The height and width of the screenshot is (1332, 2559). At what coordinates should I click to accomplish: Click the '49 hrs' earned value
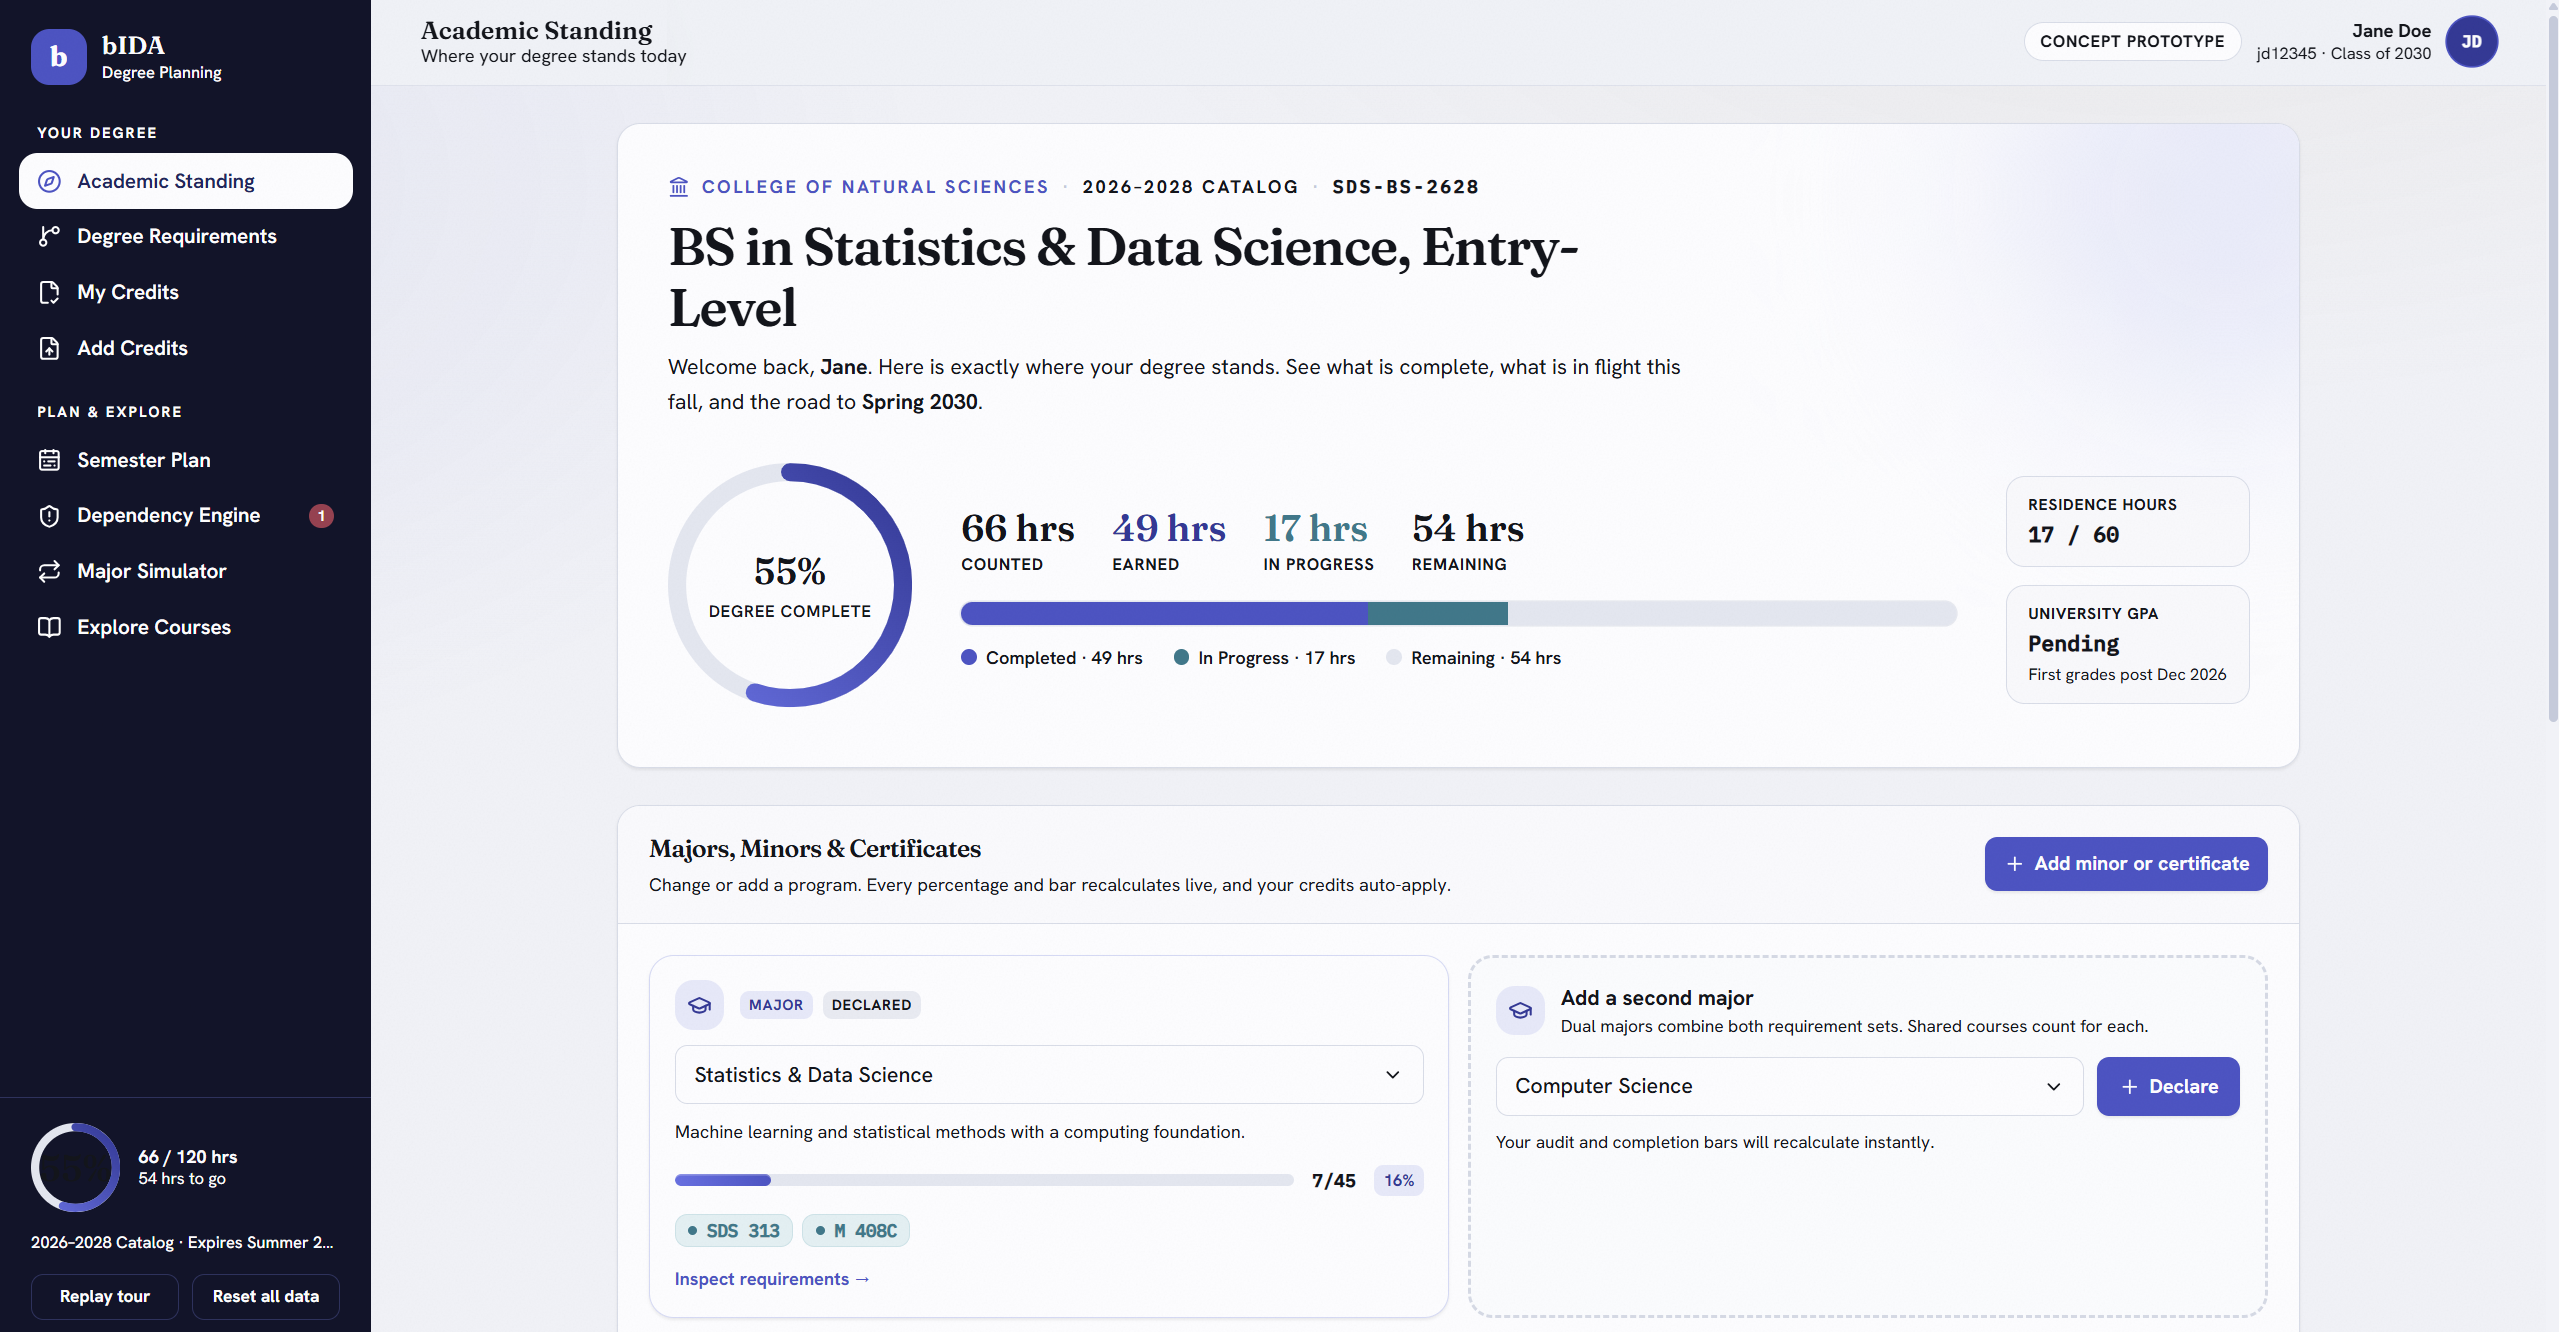pos(1169,528)
